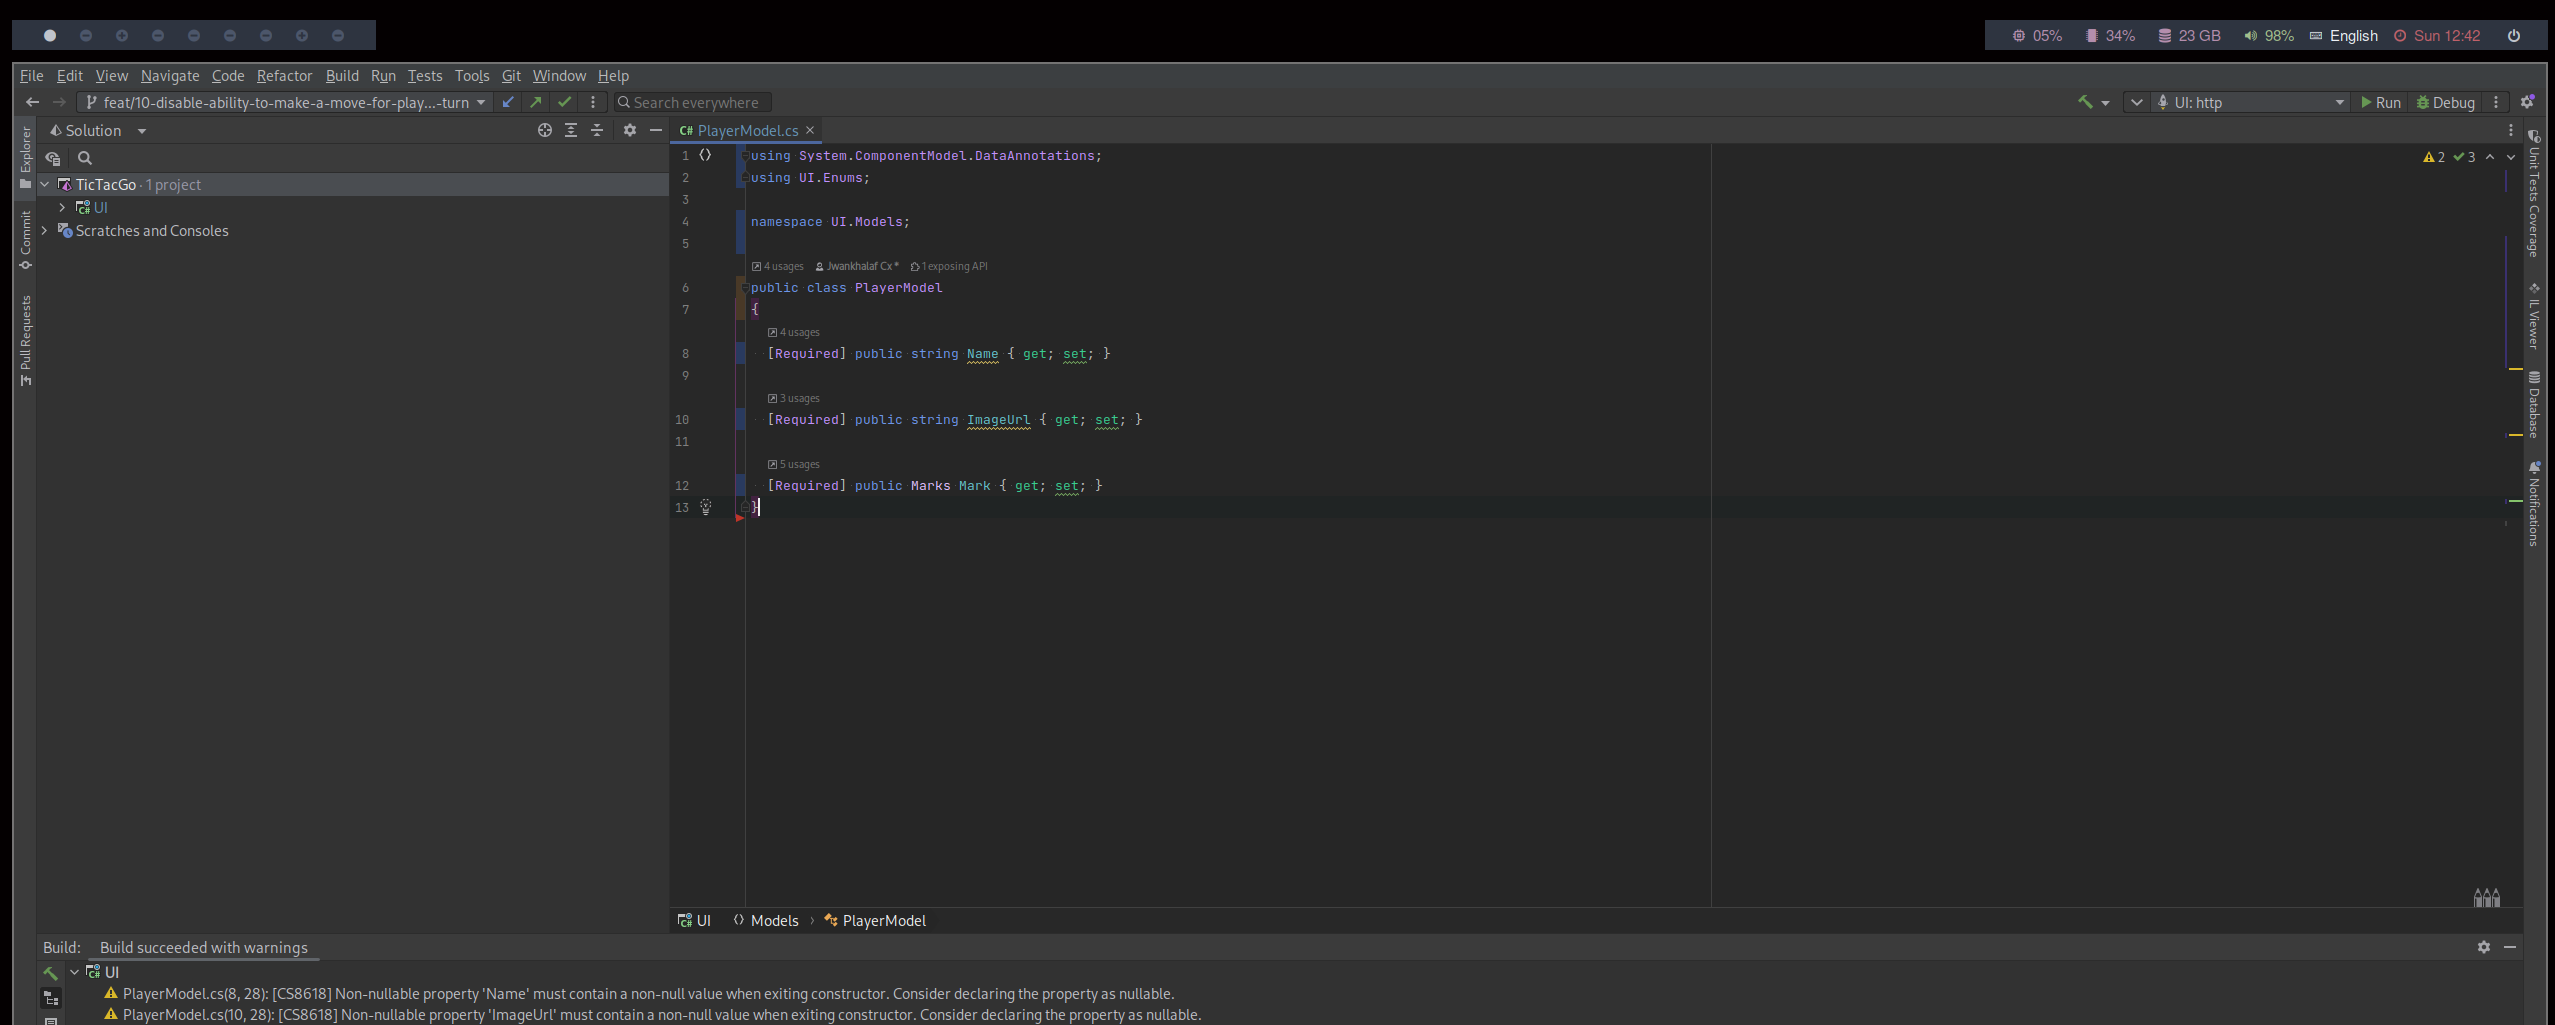Click the lightbulb quick-fix icon on line 13
The image size is (2555, 1025).
tap(706, 507)
